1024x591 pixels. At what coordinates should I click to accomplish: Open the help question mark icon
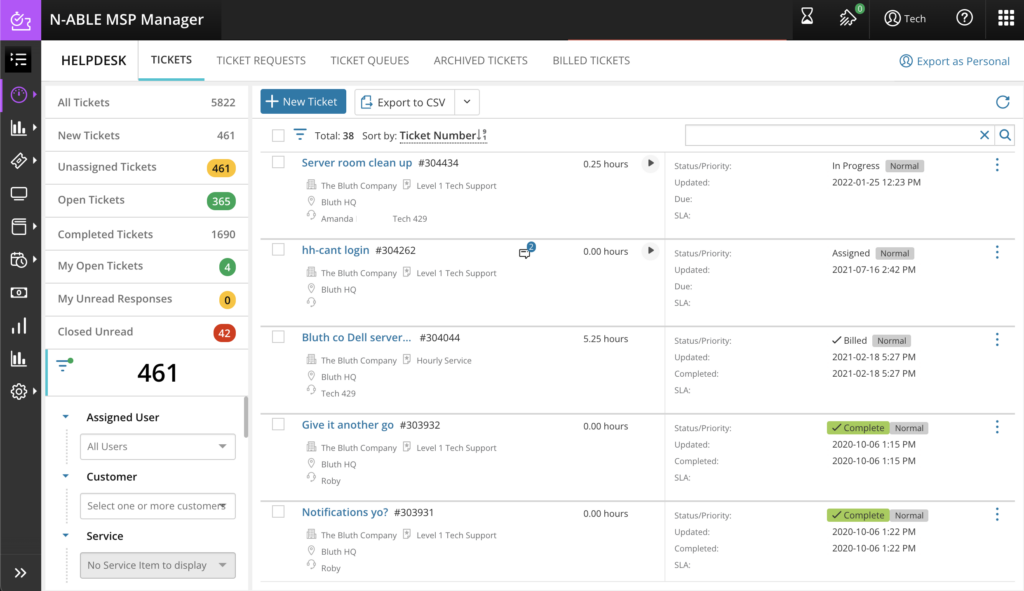965,18
